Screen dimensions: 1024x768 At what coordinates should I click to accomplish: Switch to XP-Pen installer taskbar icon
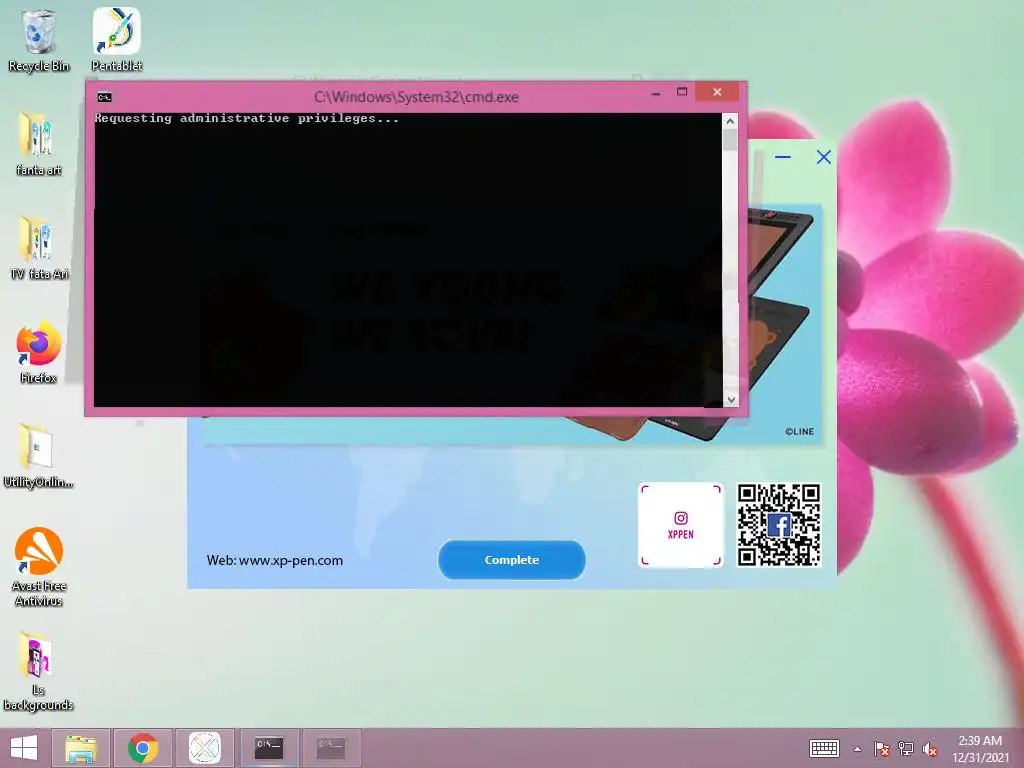click(205, 748)
